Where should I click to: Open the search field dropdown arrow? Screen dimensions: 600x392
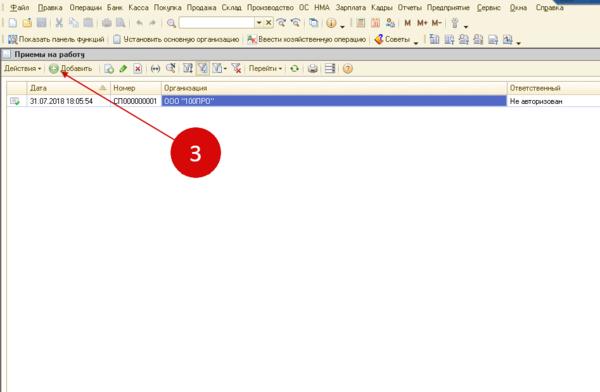pos(259,23)
